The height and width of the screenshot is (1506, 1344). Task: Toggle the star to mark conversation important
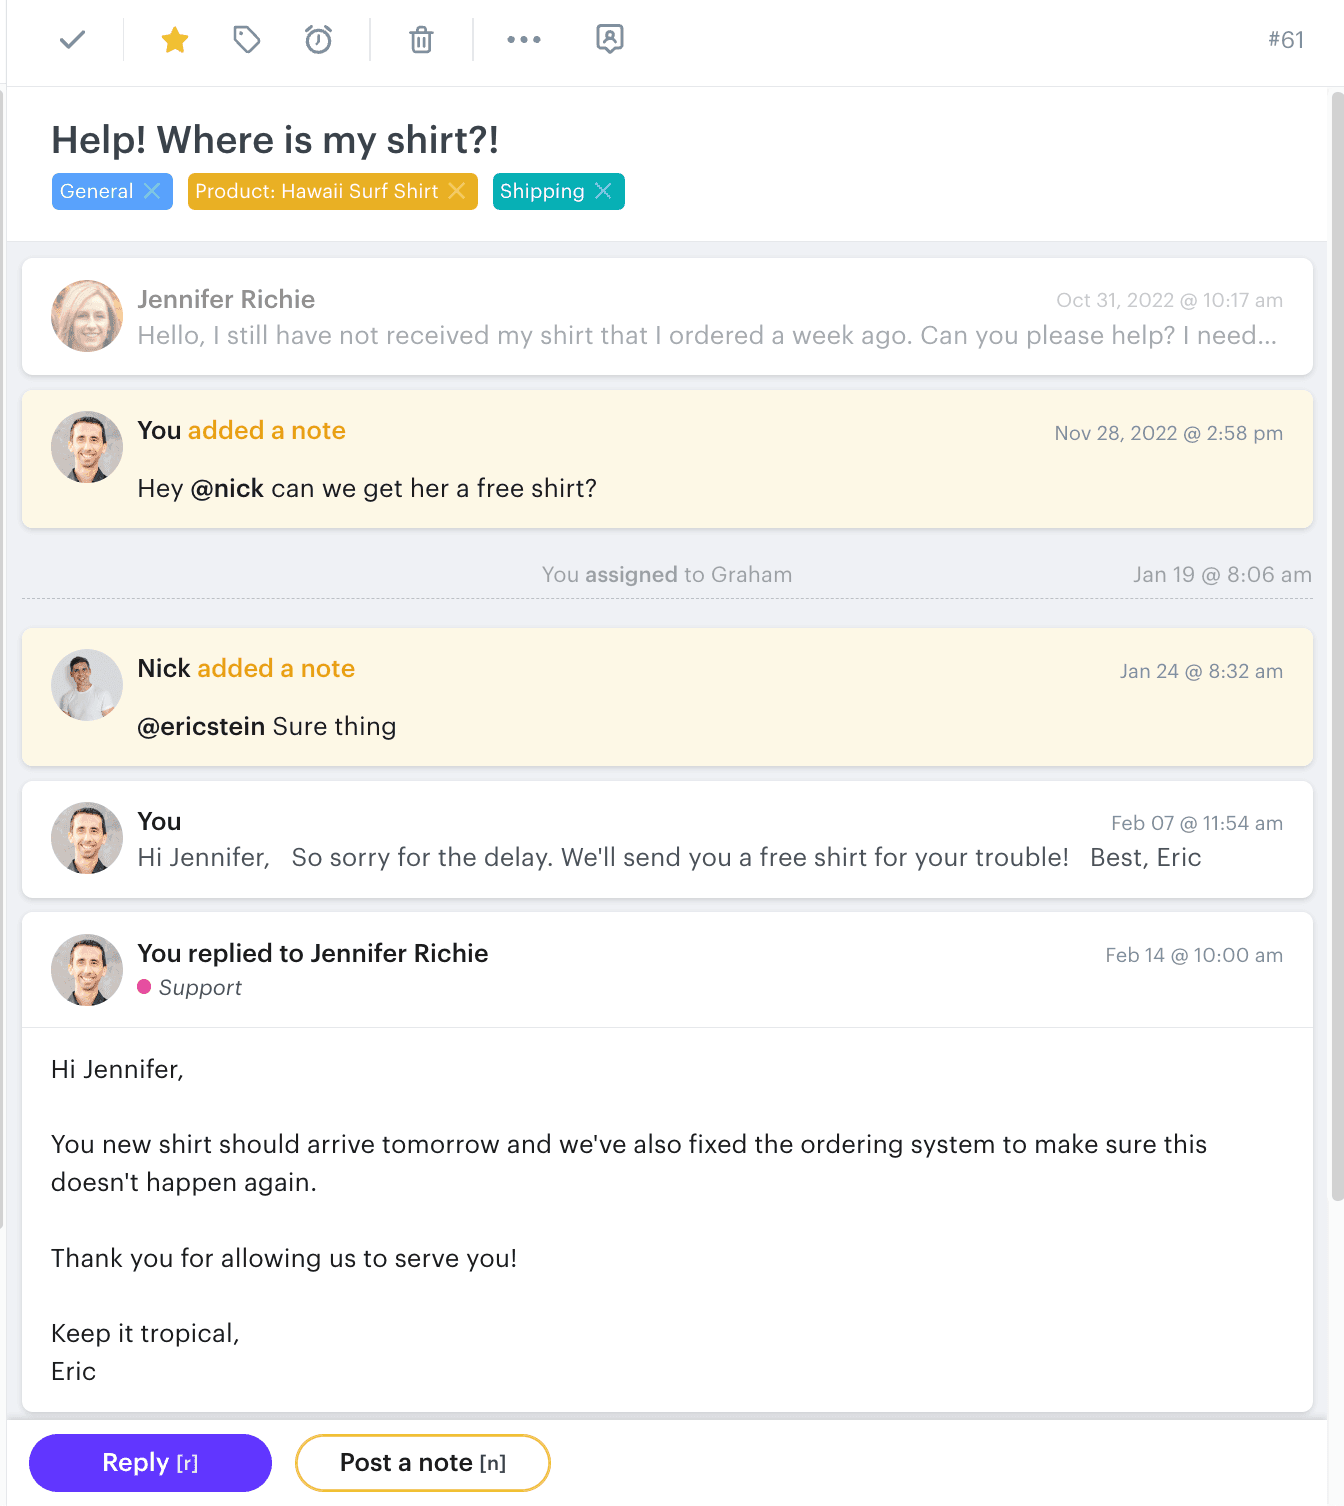(x=174, y=40)
